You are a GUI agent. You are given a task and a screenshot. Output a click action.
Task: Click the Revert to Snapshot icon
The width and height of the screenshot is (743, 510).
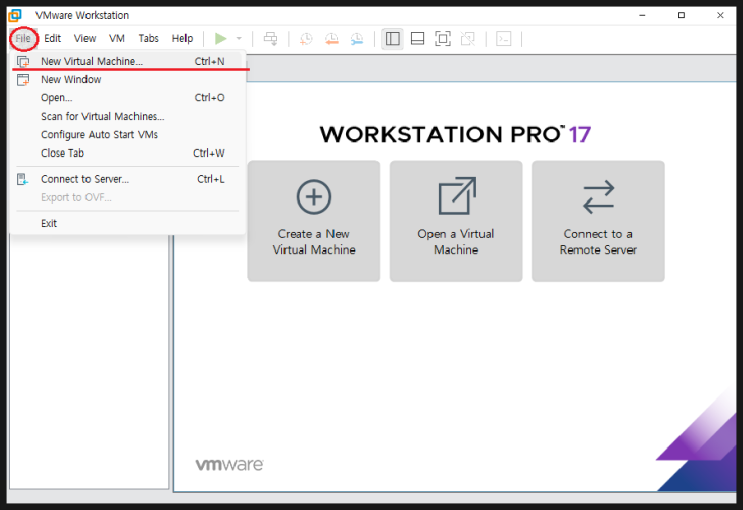(x=332, y=38)
